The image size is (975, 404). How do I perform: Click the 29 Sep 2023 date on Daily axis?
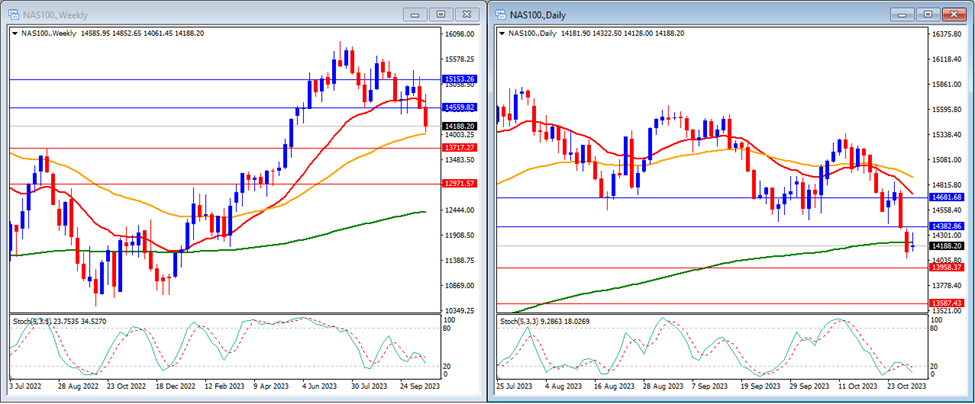[x=810, y=385]
